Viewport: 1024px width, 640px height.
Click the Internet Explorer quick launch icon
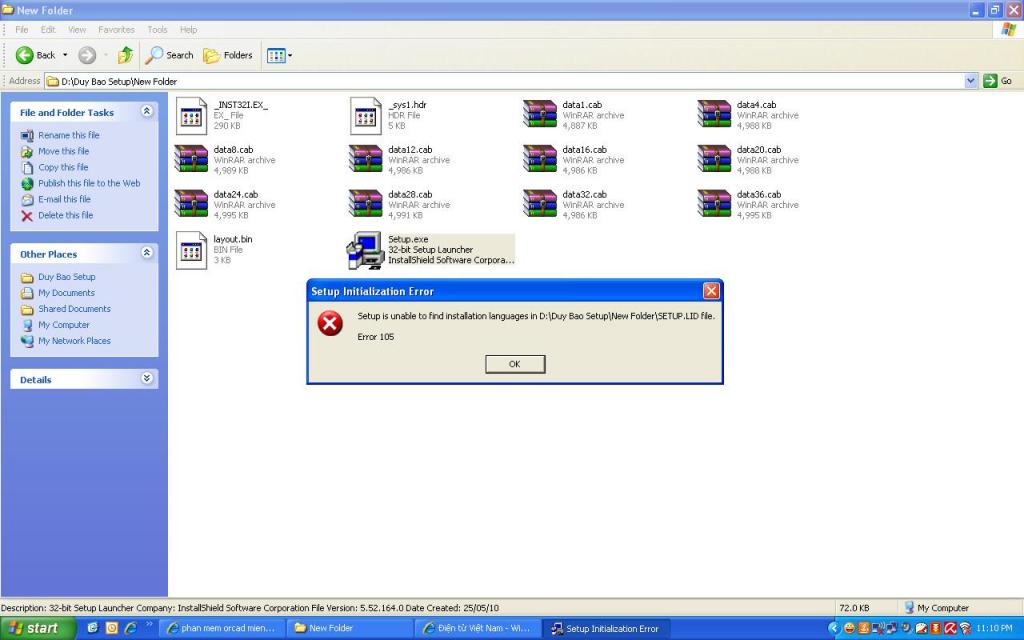pos(131,628)
